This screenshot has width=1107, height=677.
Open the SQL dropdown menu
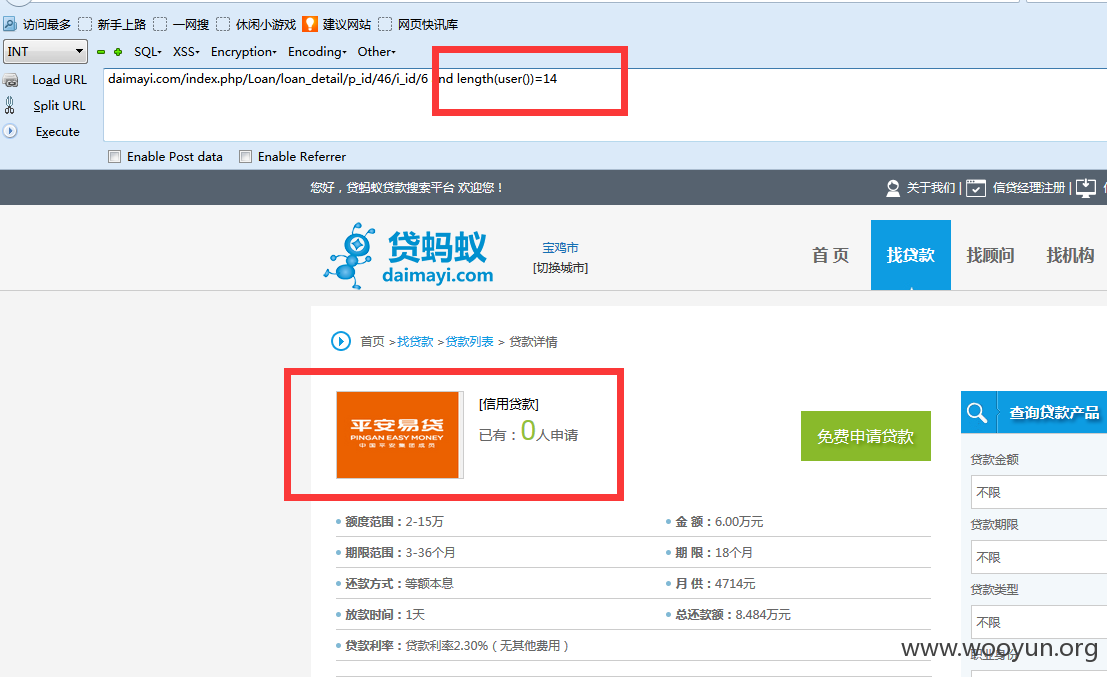[148, 52]
